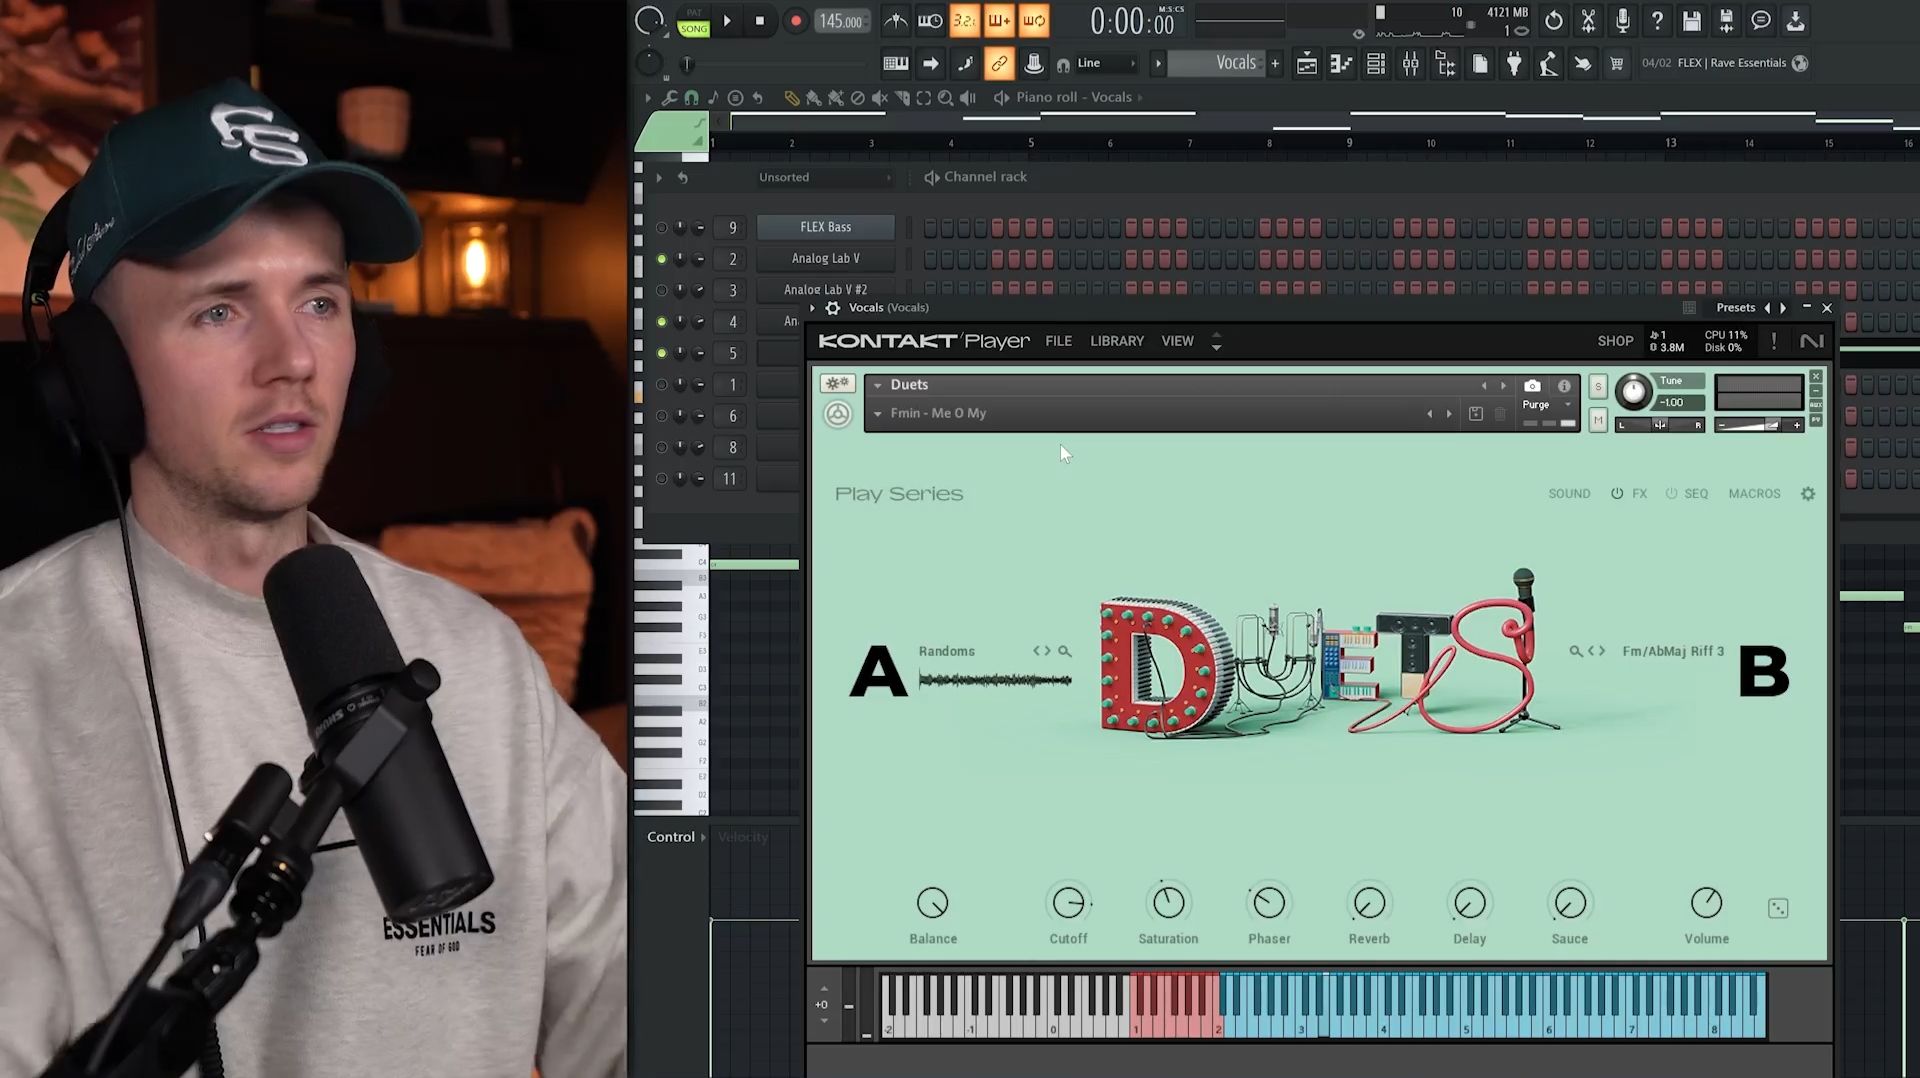Click the one-click audio recording microphone
Screen dimensions: 1920x1078
pyautogui.click(x=1622, y=21)
